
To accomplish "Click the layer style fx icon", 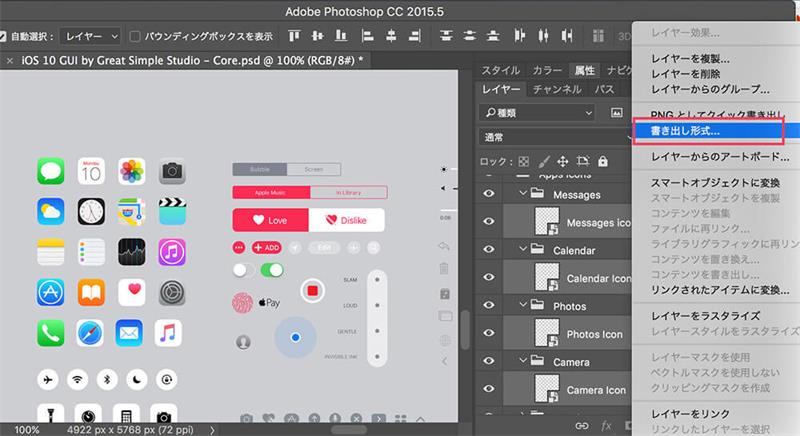I will pyautogui.click(x=606, y=426).
